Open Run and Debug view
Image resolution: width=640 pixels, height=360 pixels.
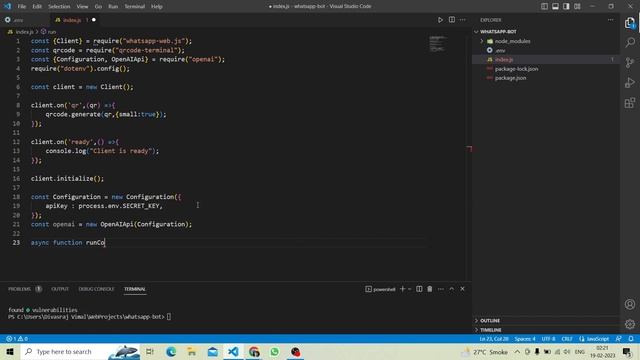[630, 82]
